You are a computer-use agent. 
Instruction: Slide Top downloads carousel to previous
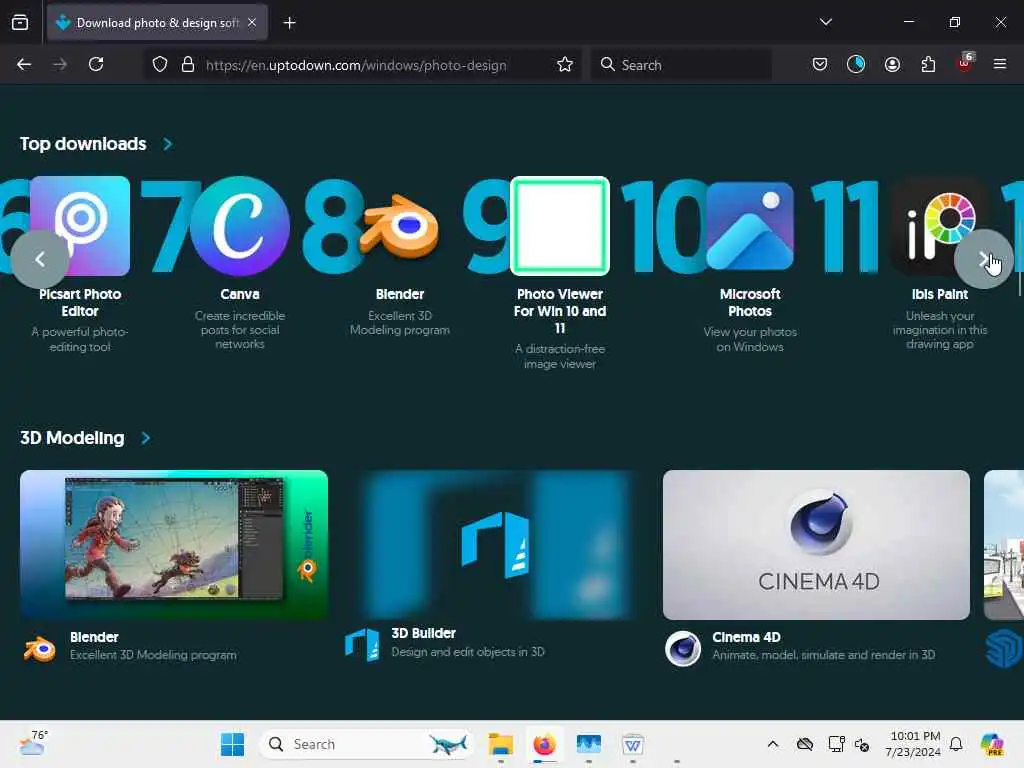pyautogui.click(x=40, y=259)
